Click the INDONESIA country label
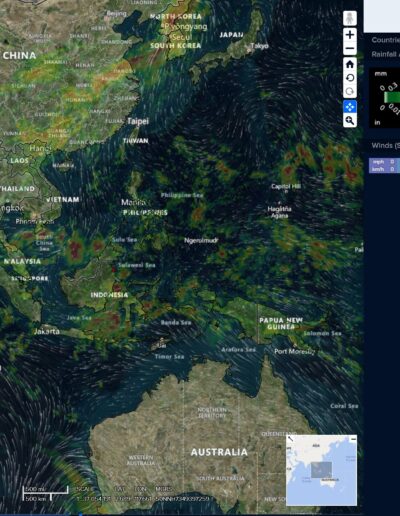This screenshot has height=516, width=400. tap(109, 295)
